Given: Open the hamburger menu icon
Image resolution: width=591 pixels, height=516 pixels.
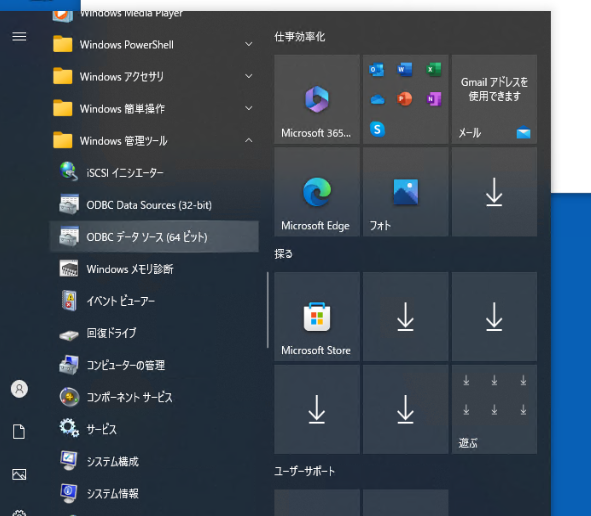Looking at the screenshot, I should coord(19,37).
